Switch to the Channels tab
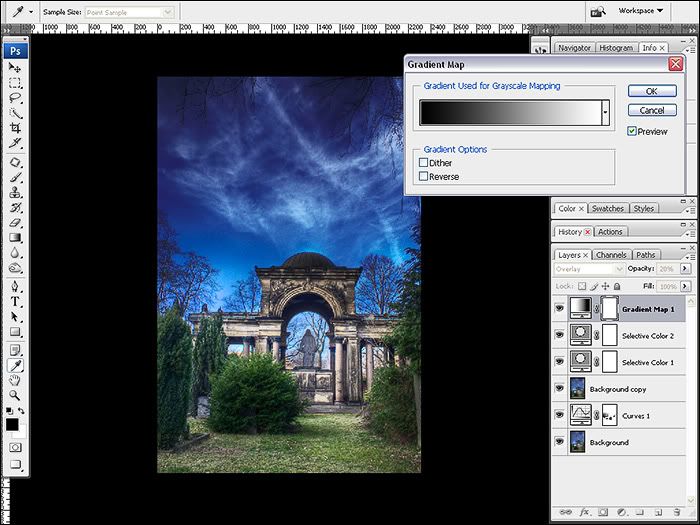Viewport: 700px width, 525px height. pyautogui.click(x=611, y=255)
